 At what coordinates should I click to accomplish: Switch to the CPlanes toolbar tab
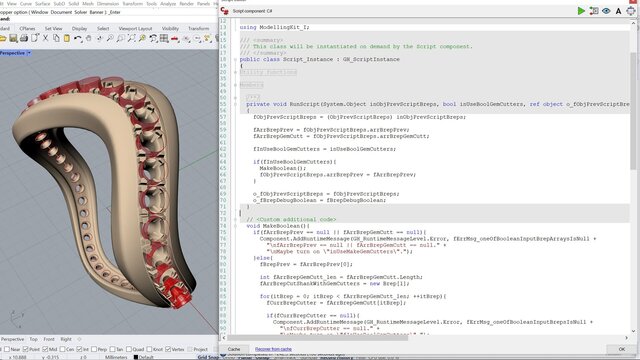coord(27,28)
